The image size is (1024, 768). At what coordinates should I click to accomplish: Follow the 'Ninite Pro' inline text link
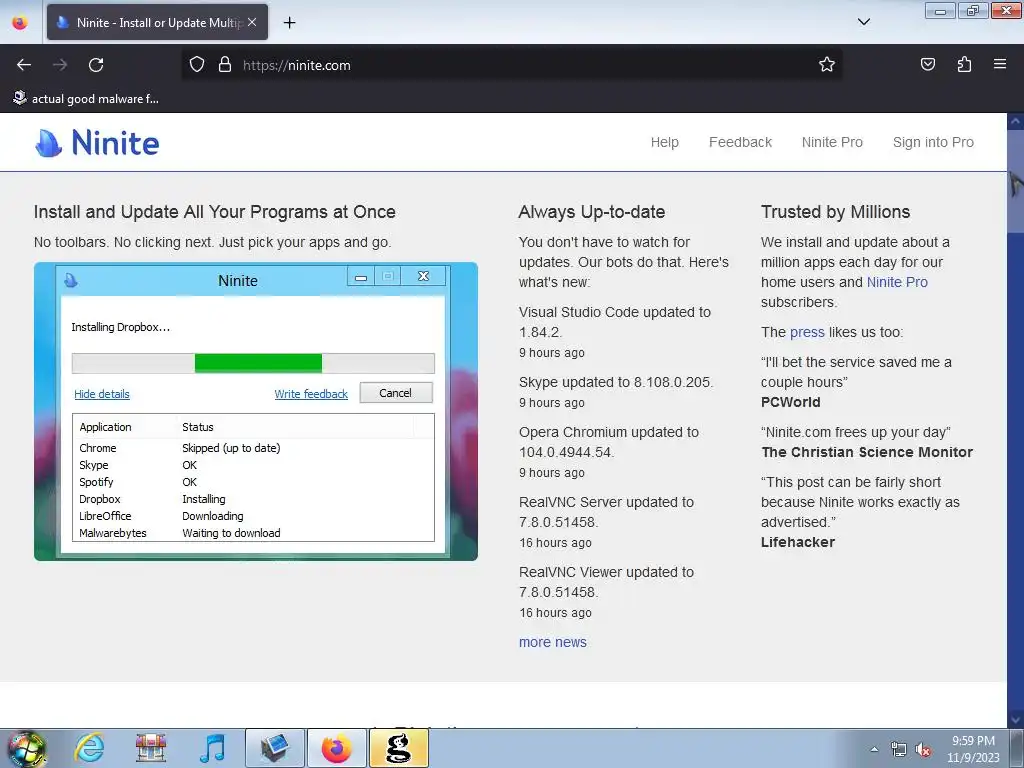[897, 282]
